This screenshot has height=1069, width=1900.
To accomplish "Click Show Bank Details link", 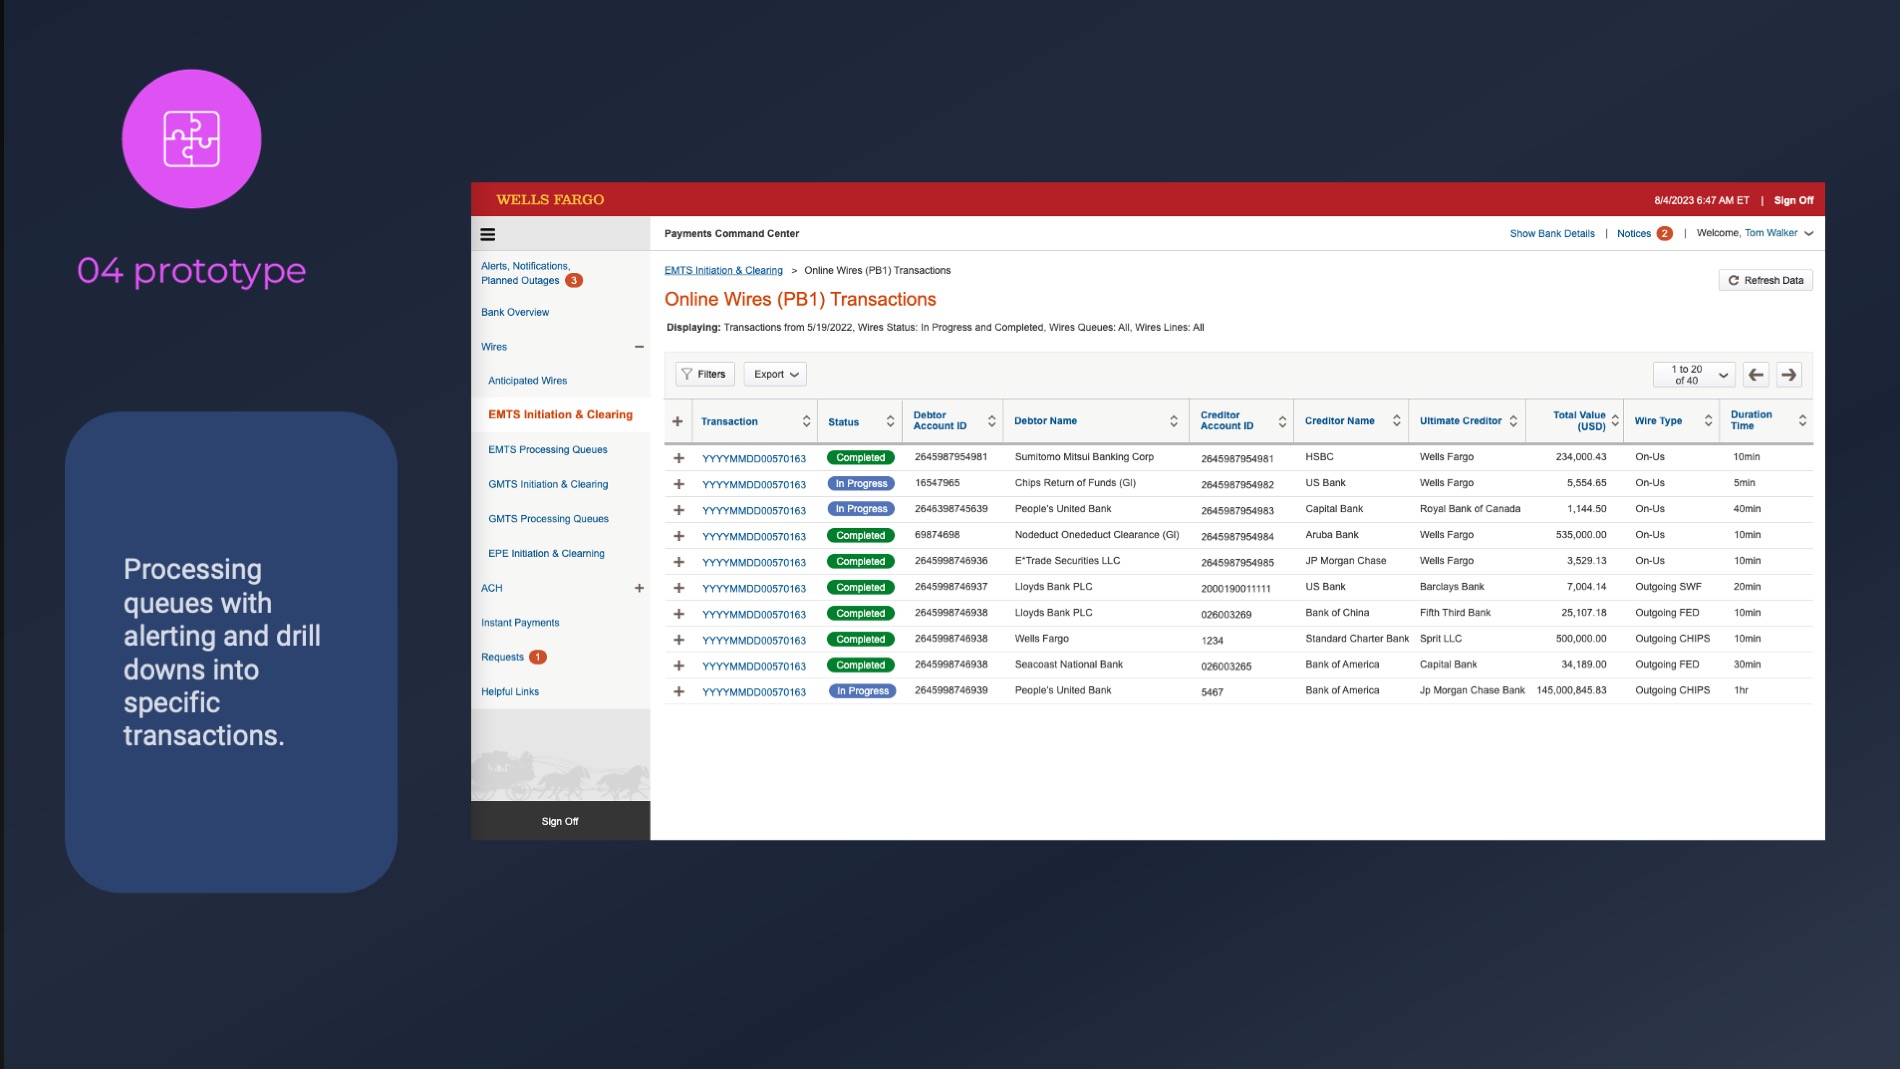I will tap(1551, 234).
